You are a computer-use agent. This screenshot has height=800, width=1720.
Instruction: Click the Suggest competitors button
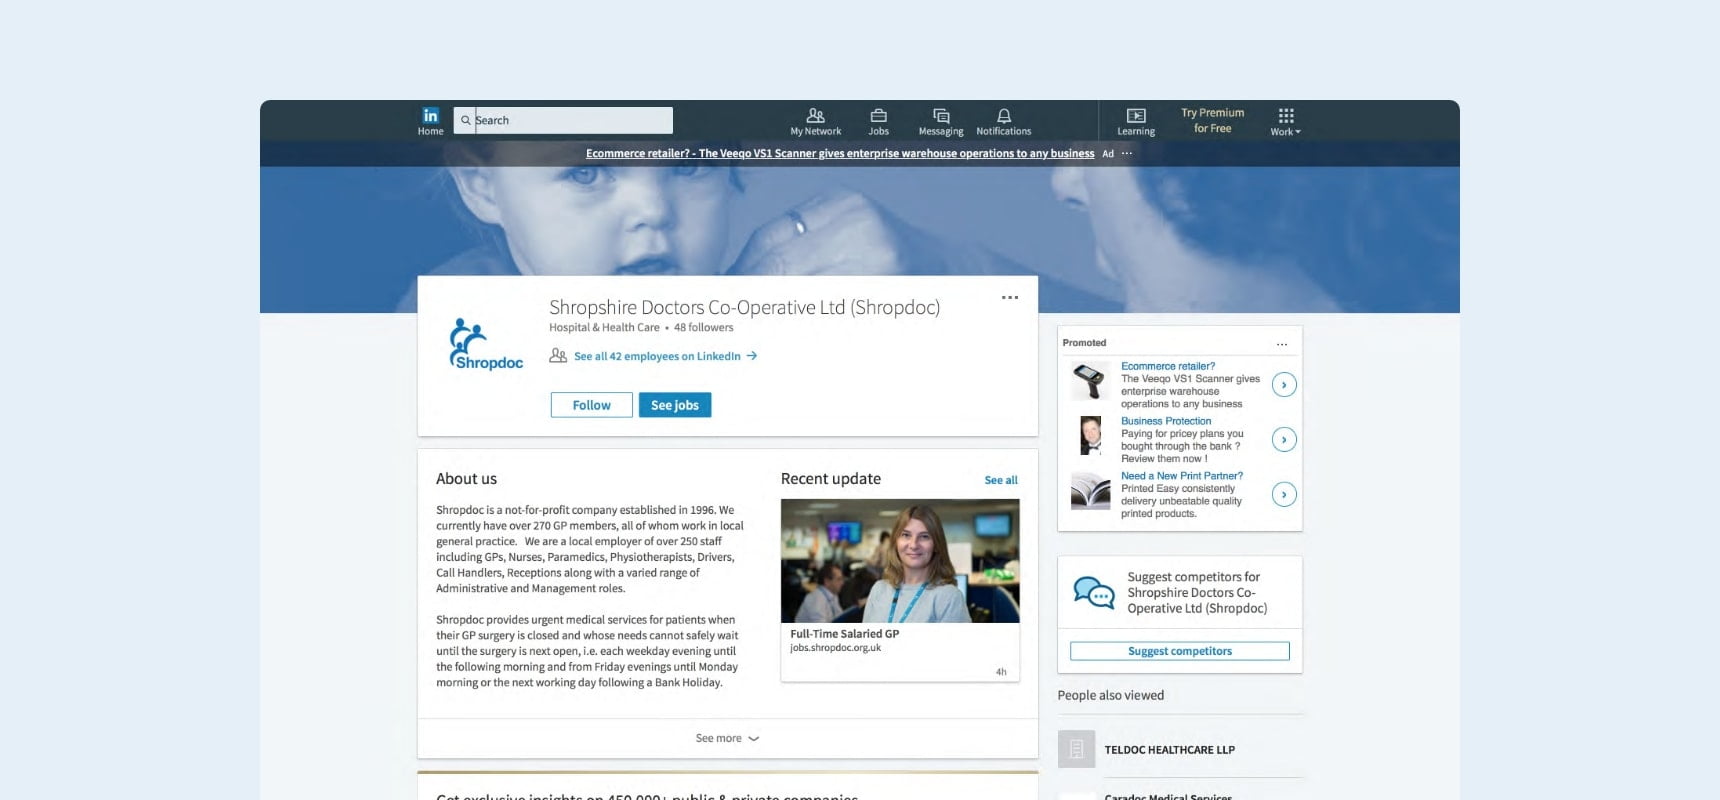[1180, 651]
